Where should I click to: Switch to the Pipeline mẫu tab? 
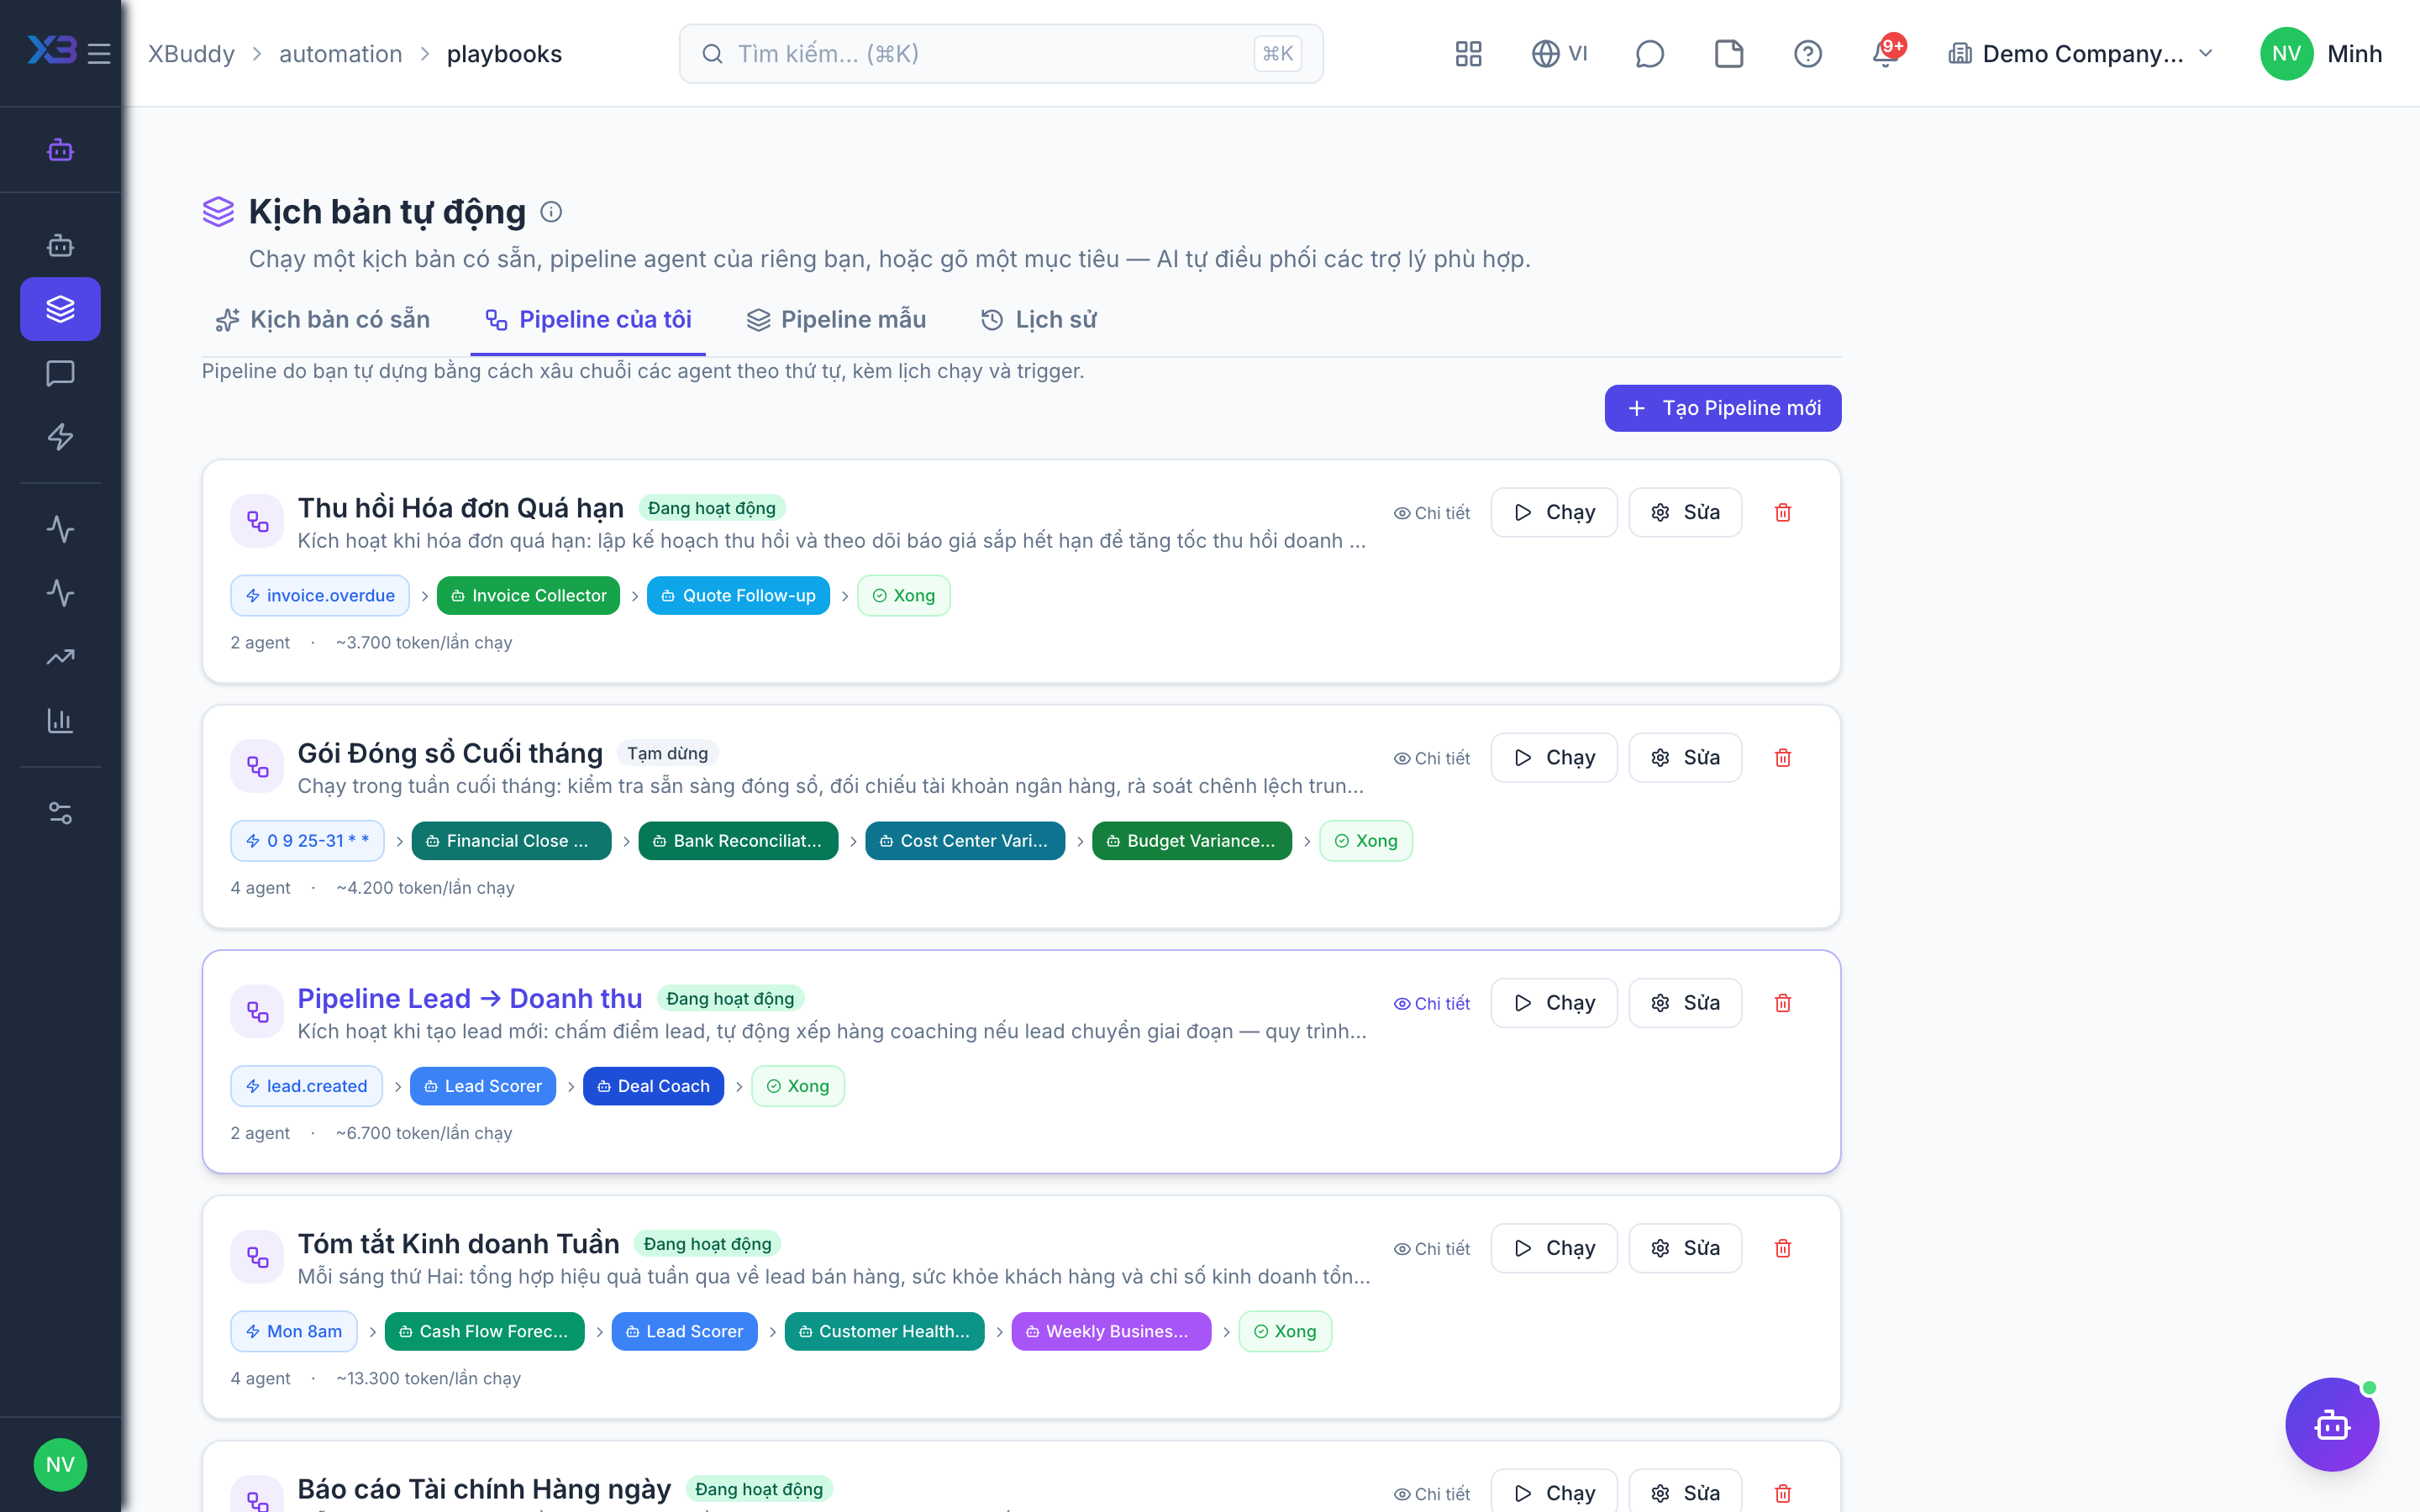tap(836, 320)
